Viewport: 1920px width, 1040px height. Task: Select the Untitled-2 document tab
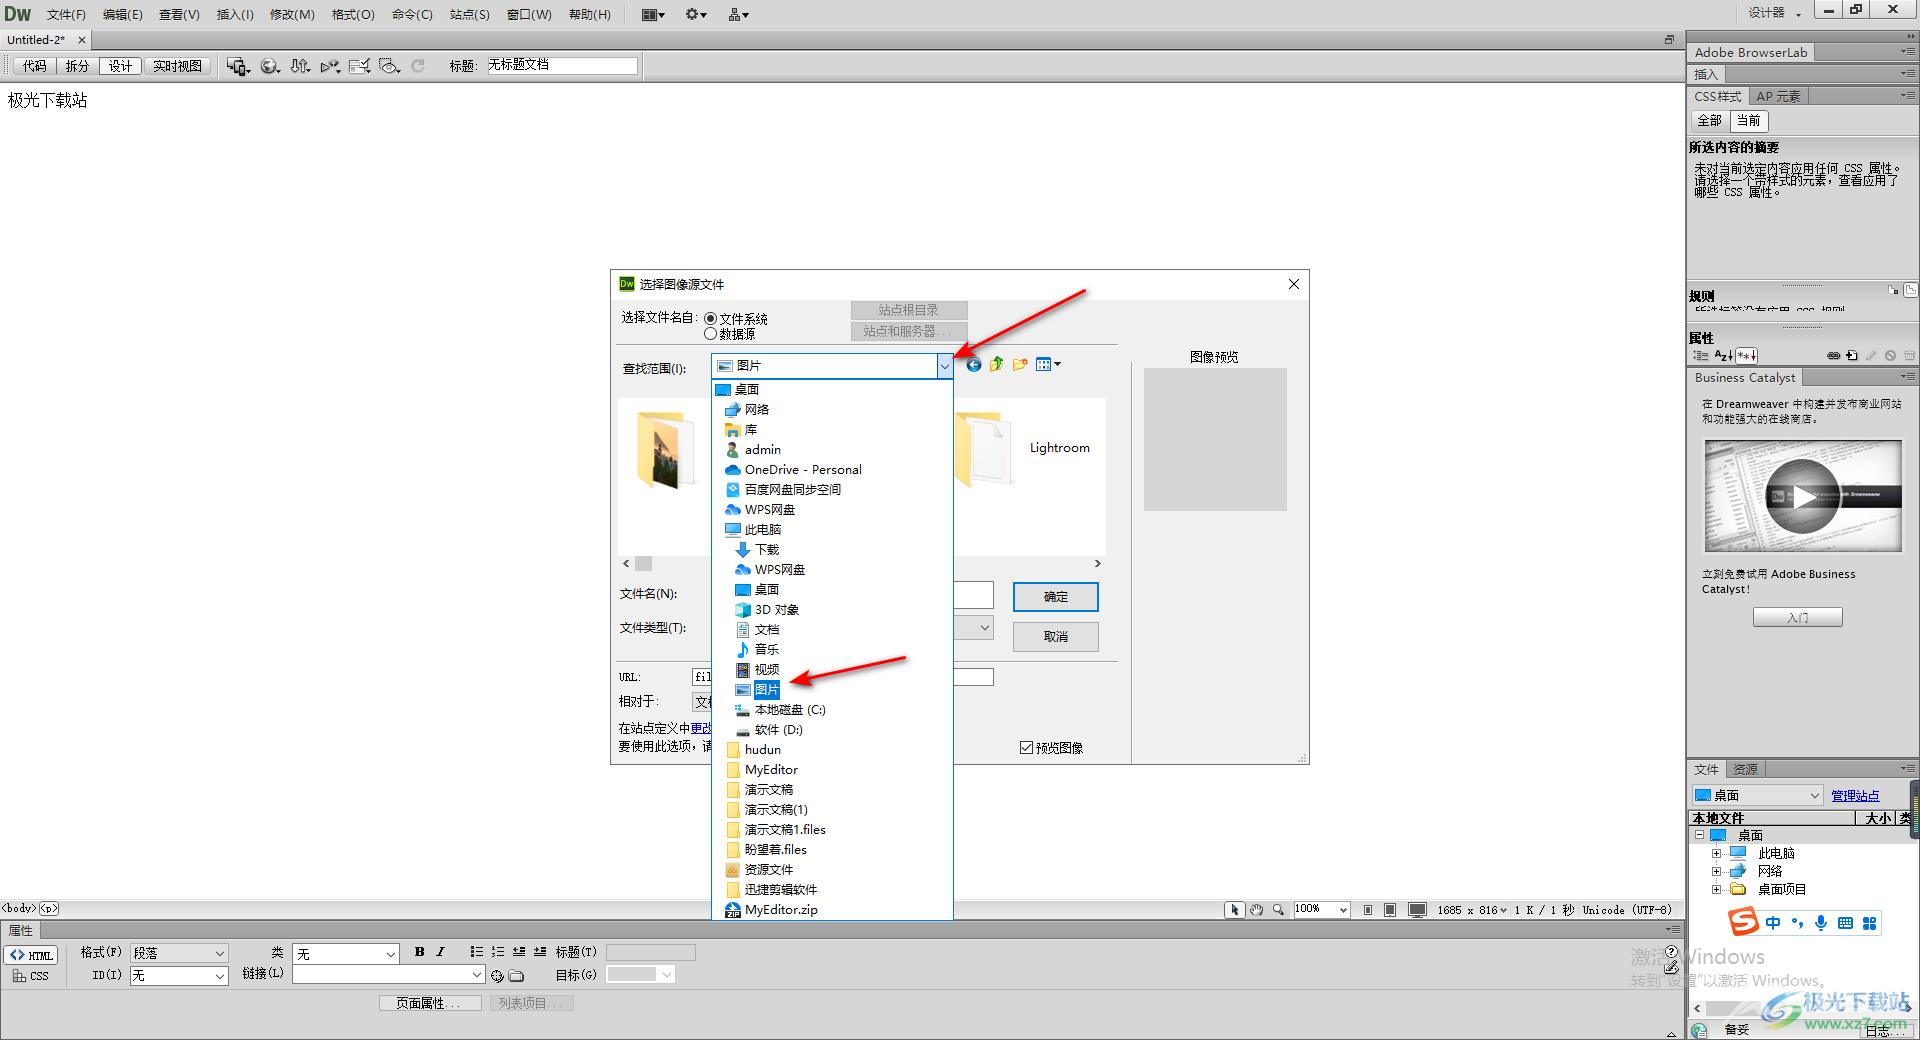[x=37, y=40]
